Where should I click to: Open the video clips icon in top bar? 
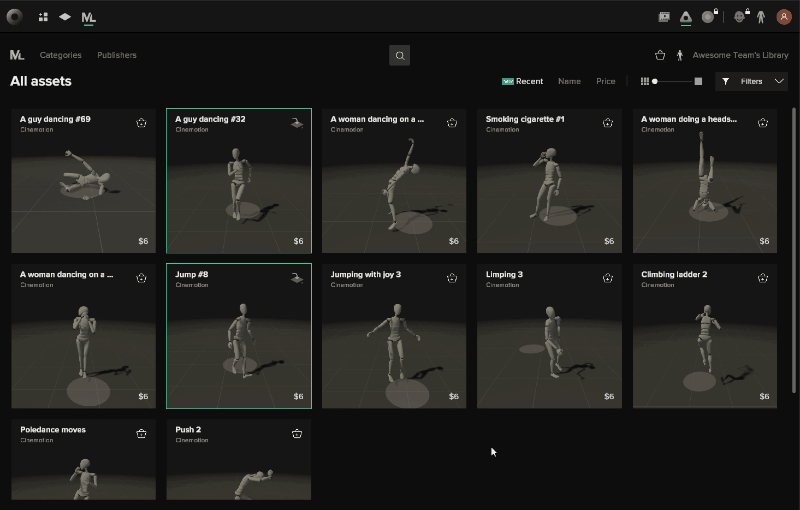(664, 17)
